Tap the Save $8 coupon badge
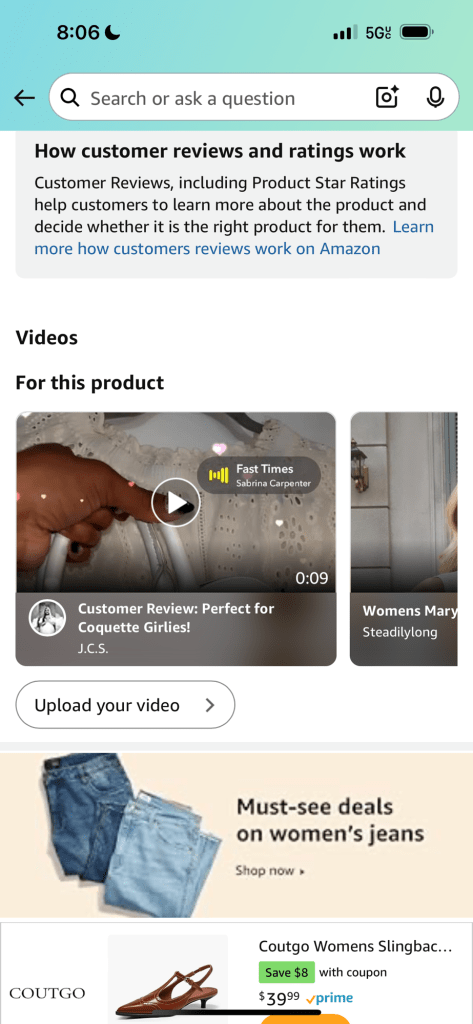Image resolution: width=473 pixels, height=1024 pixels. click(x=286, y=972)
